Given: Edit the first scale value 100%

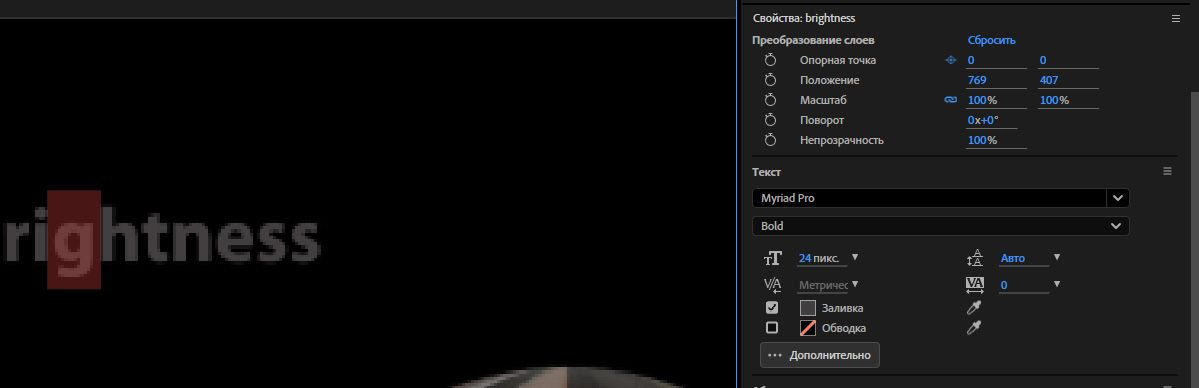Looking at the screenshot, I should tap(996, 100).
